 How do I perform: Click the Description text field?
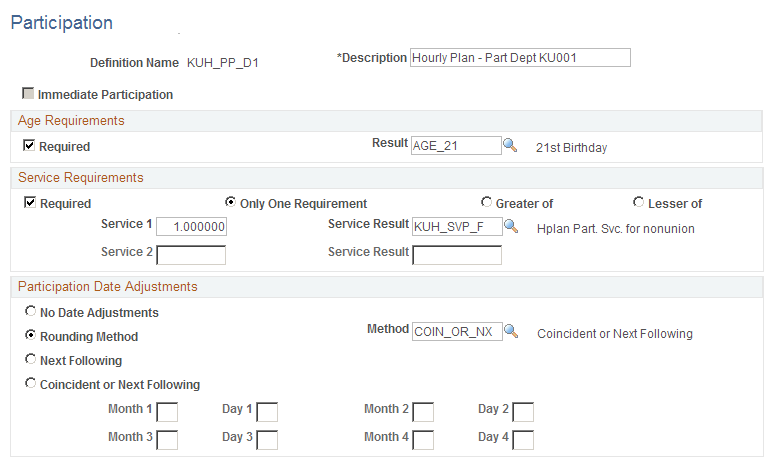pos(520,58)
